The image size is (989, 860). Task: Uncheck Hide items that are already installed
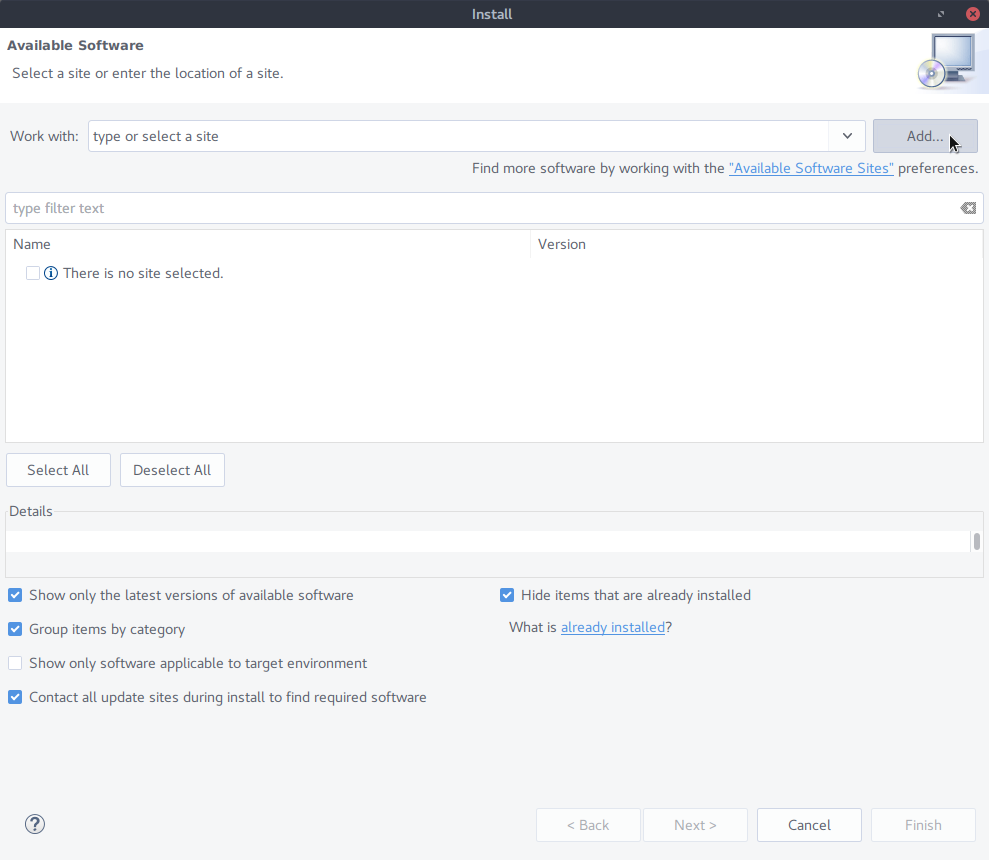tap(507, 595)
